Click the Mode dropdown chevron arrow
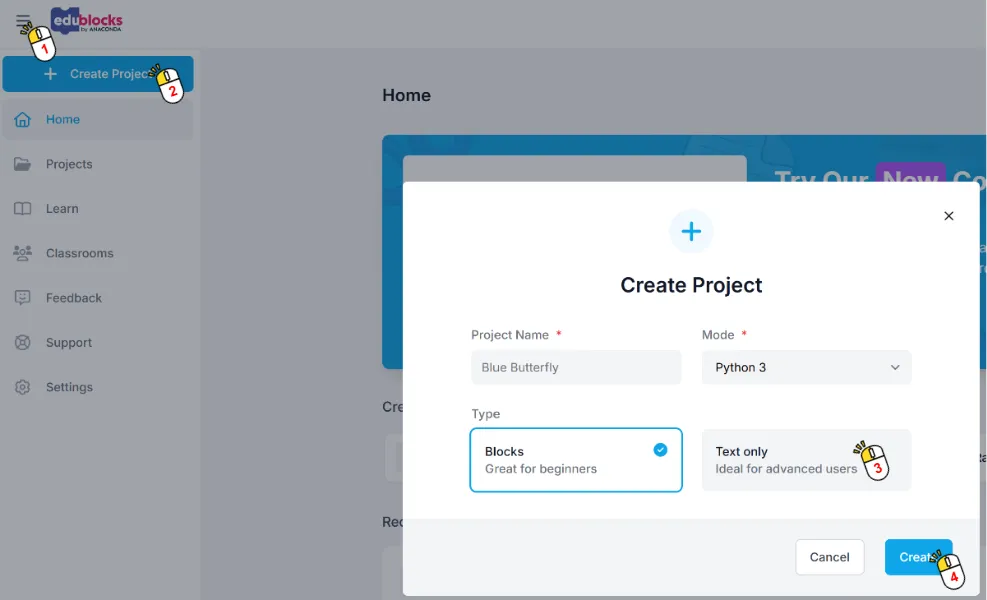 click(895, 367)
